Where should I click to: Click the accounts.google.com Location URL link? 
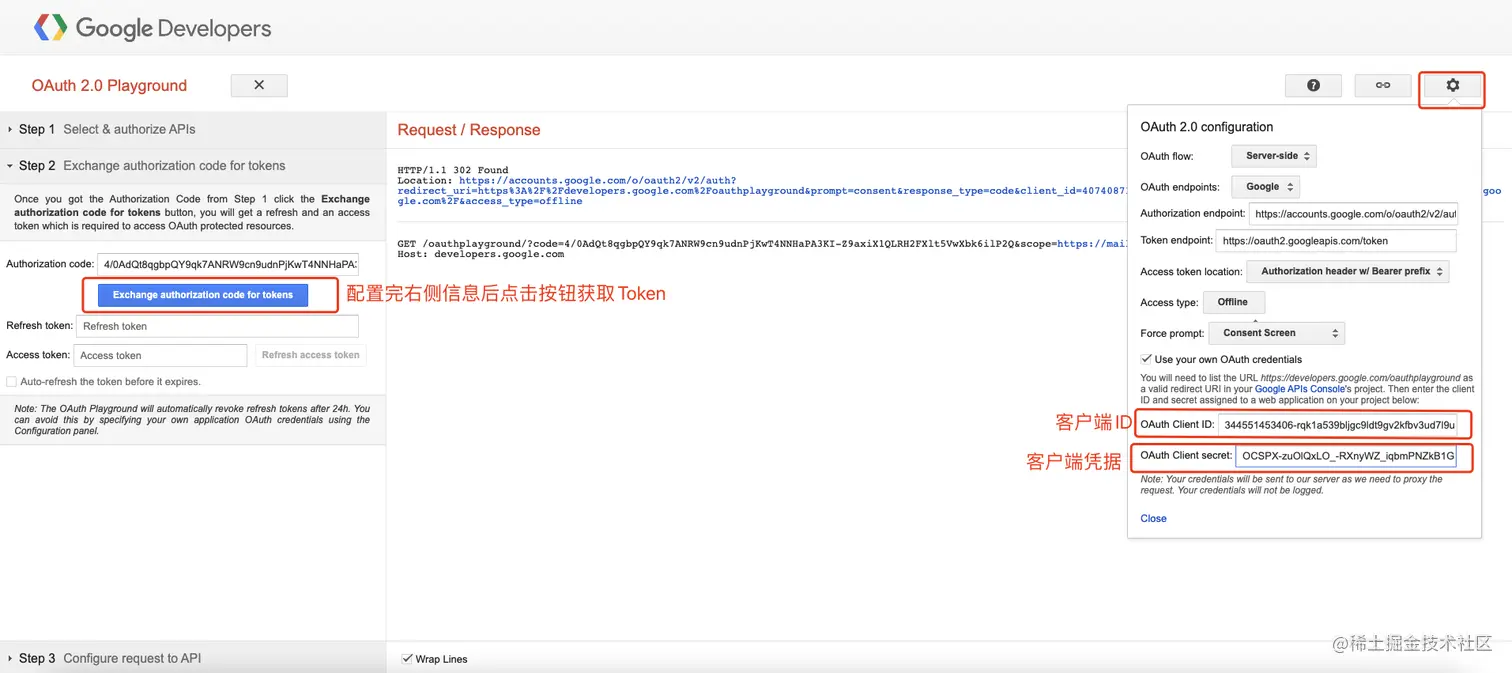[598, 181]
